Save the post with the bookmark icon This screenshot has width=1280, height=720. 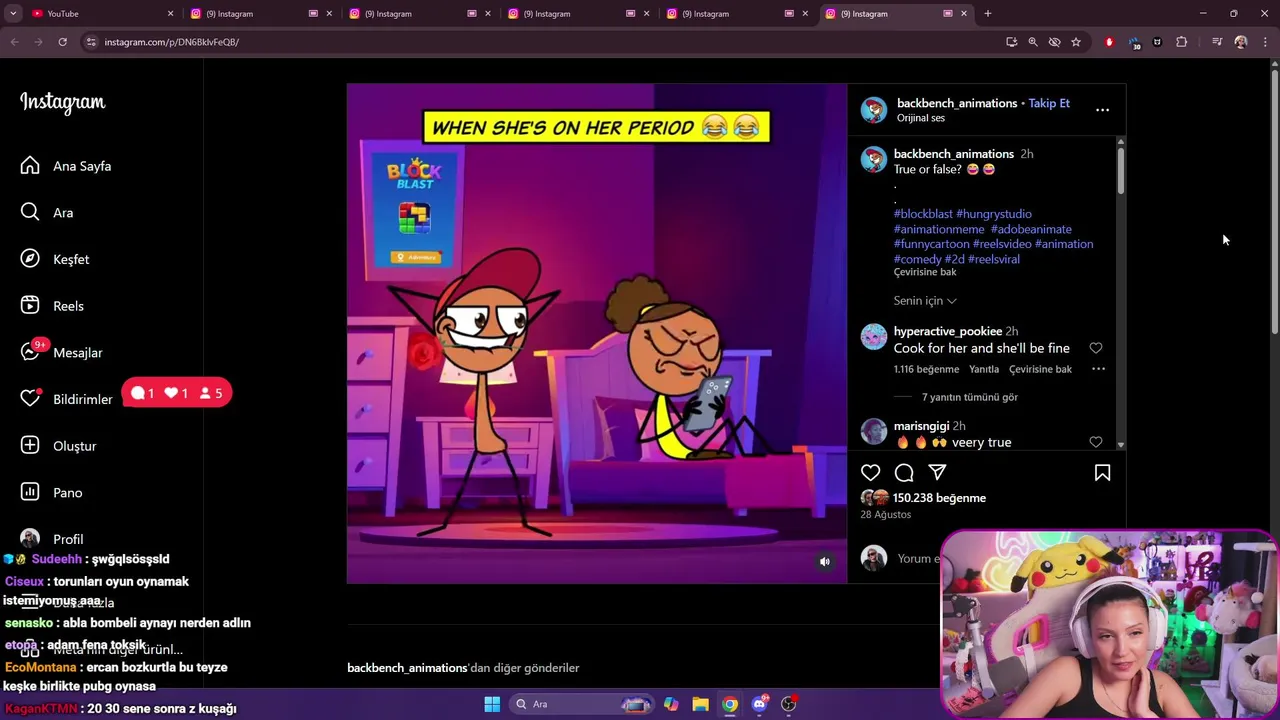(x=1102, y=473)
